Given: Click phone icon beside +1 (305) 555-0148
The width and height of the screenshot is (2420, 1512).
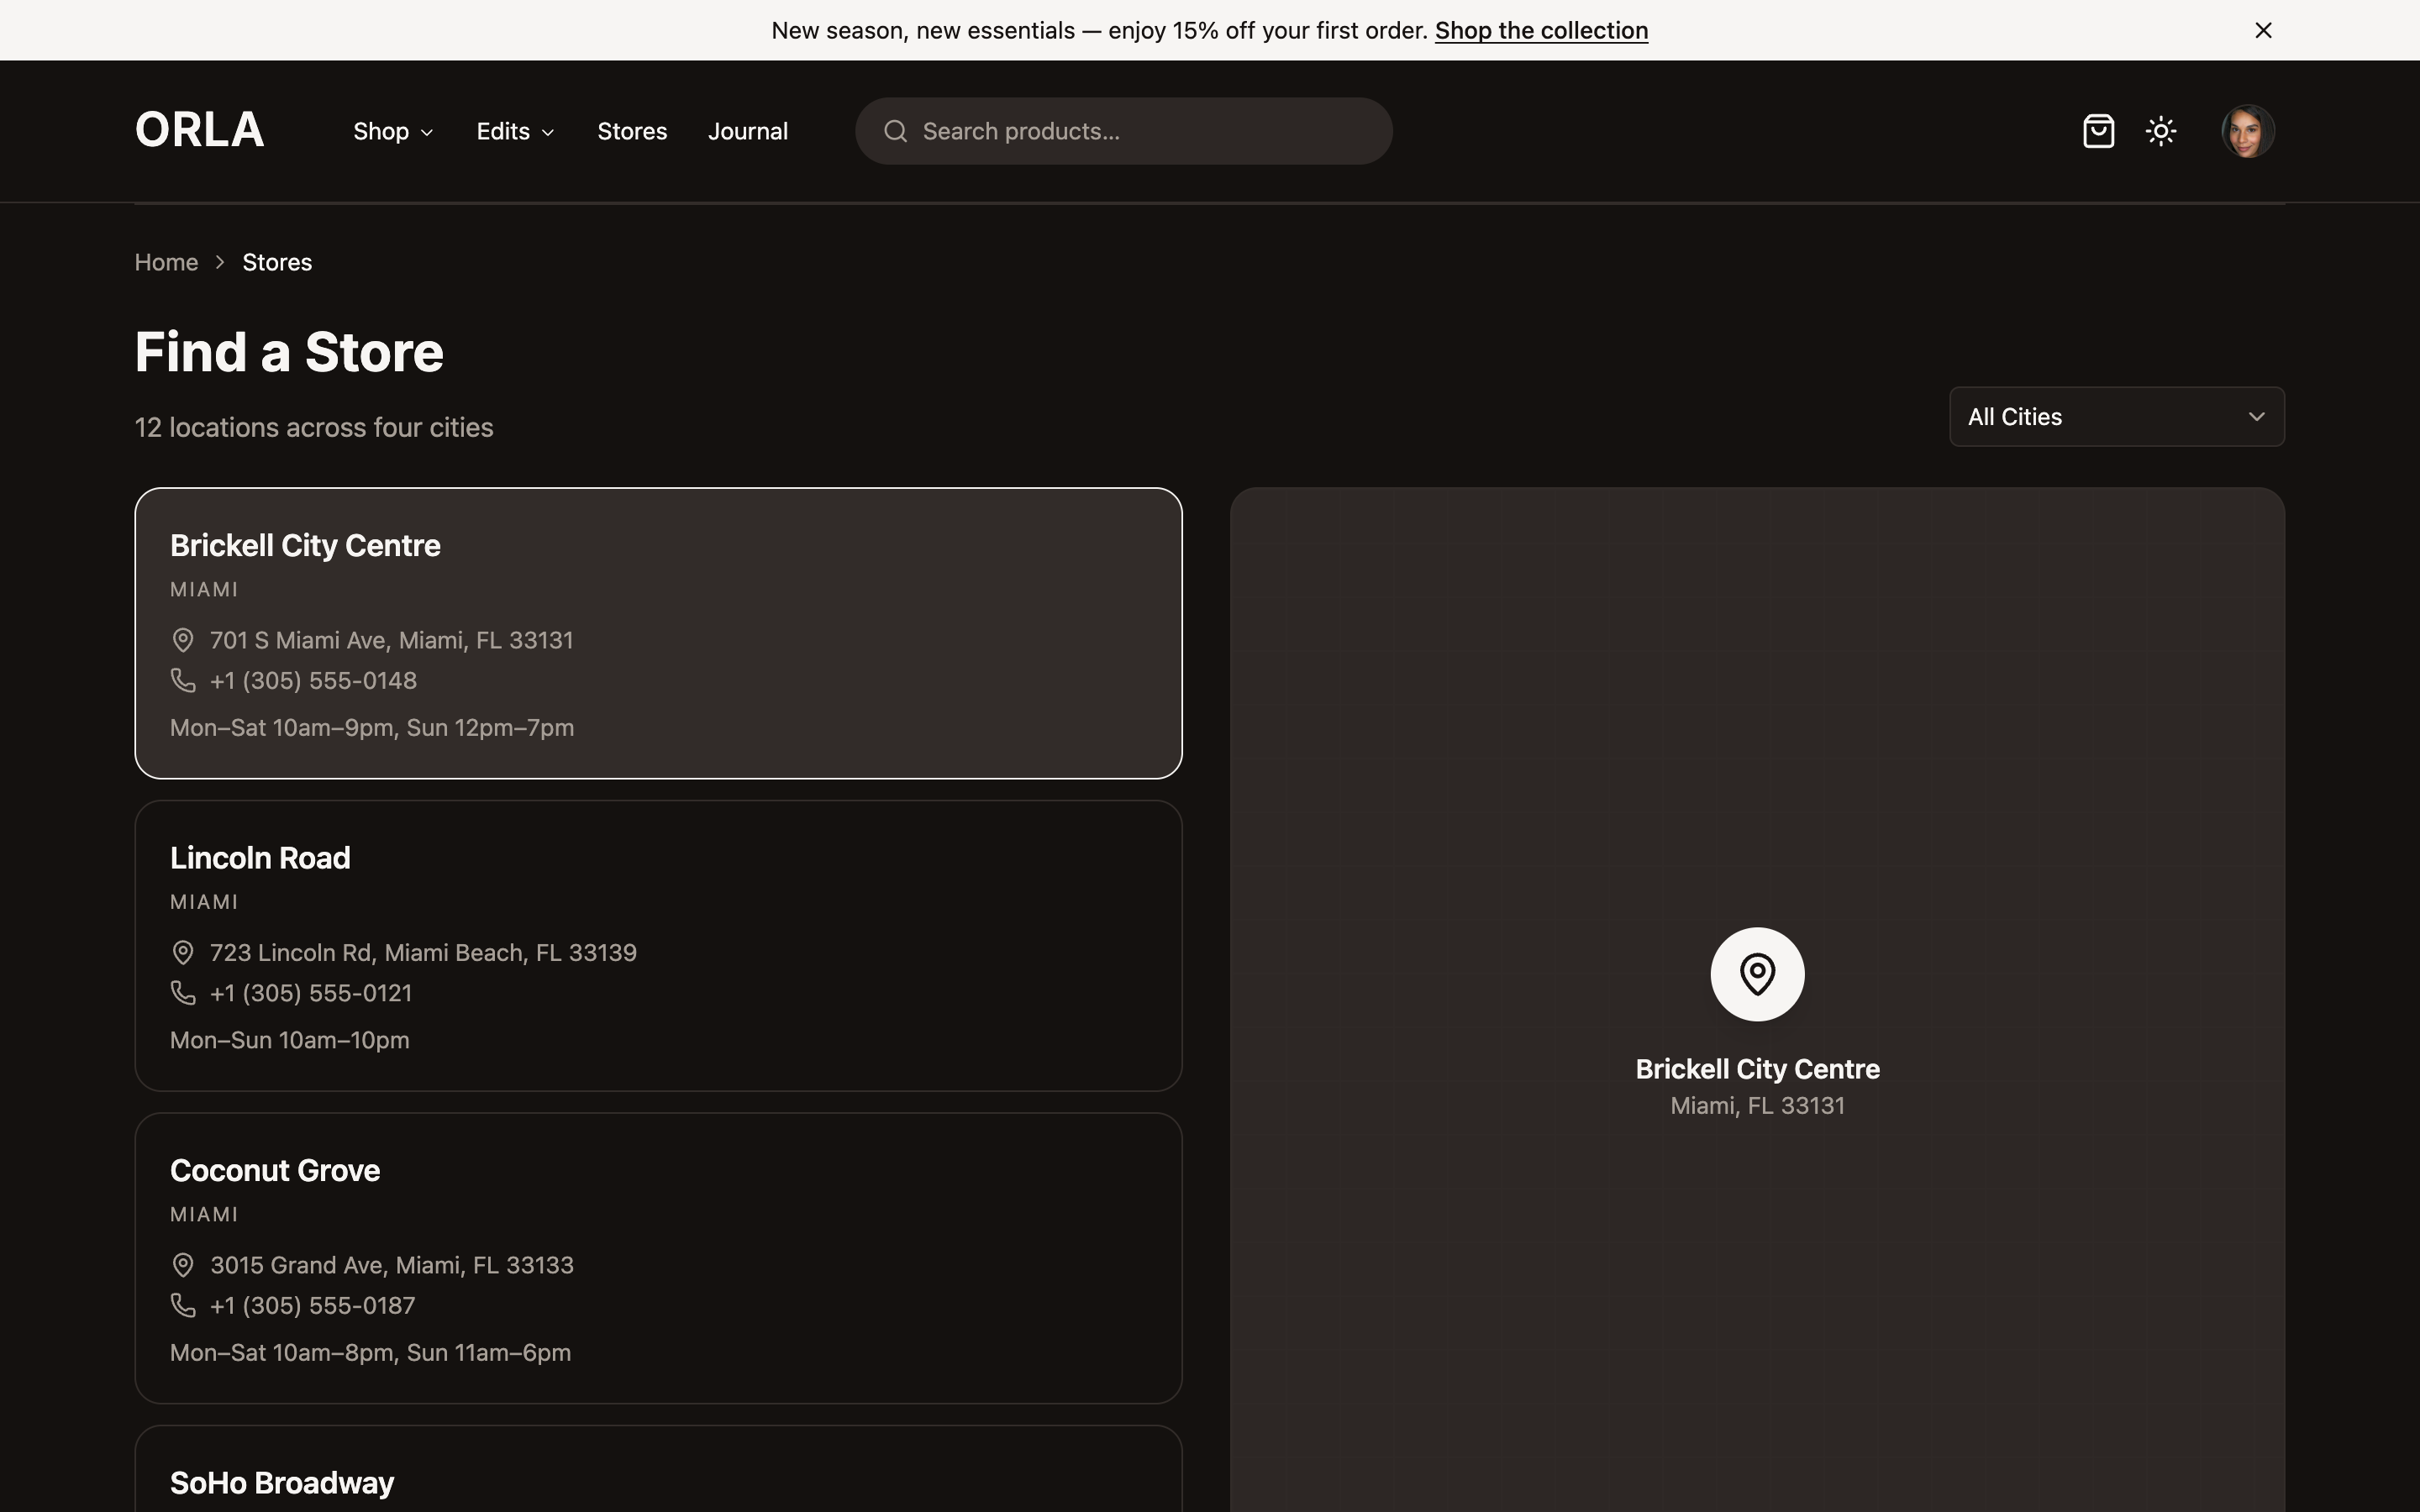Looking at the screenshot, I should pyautogui.click(x=183, y=680).
